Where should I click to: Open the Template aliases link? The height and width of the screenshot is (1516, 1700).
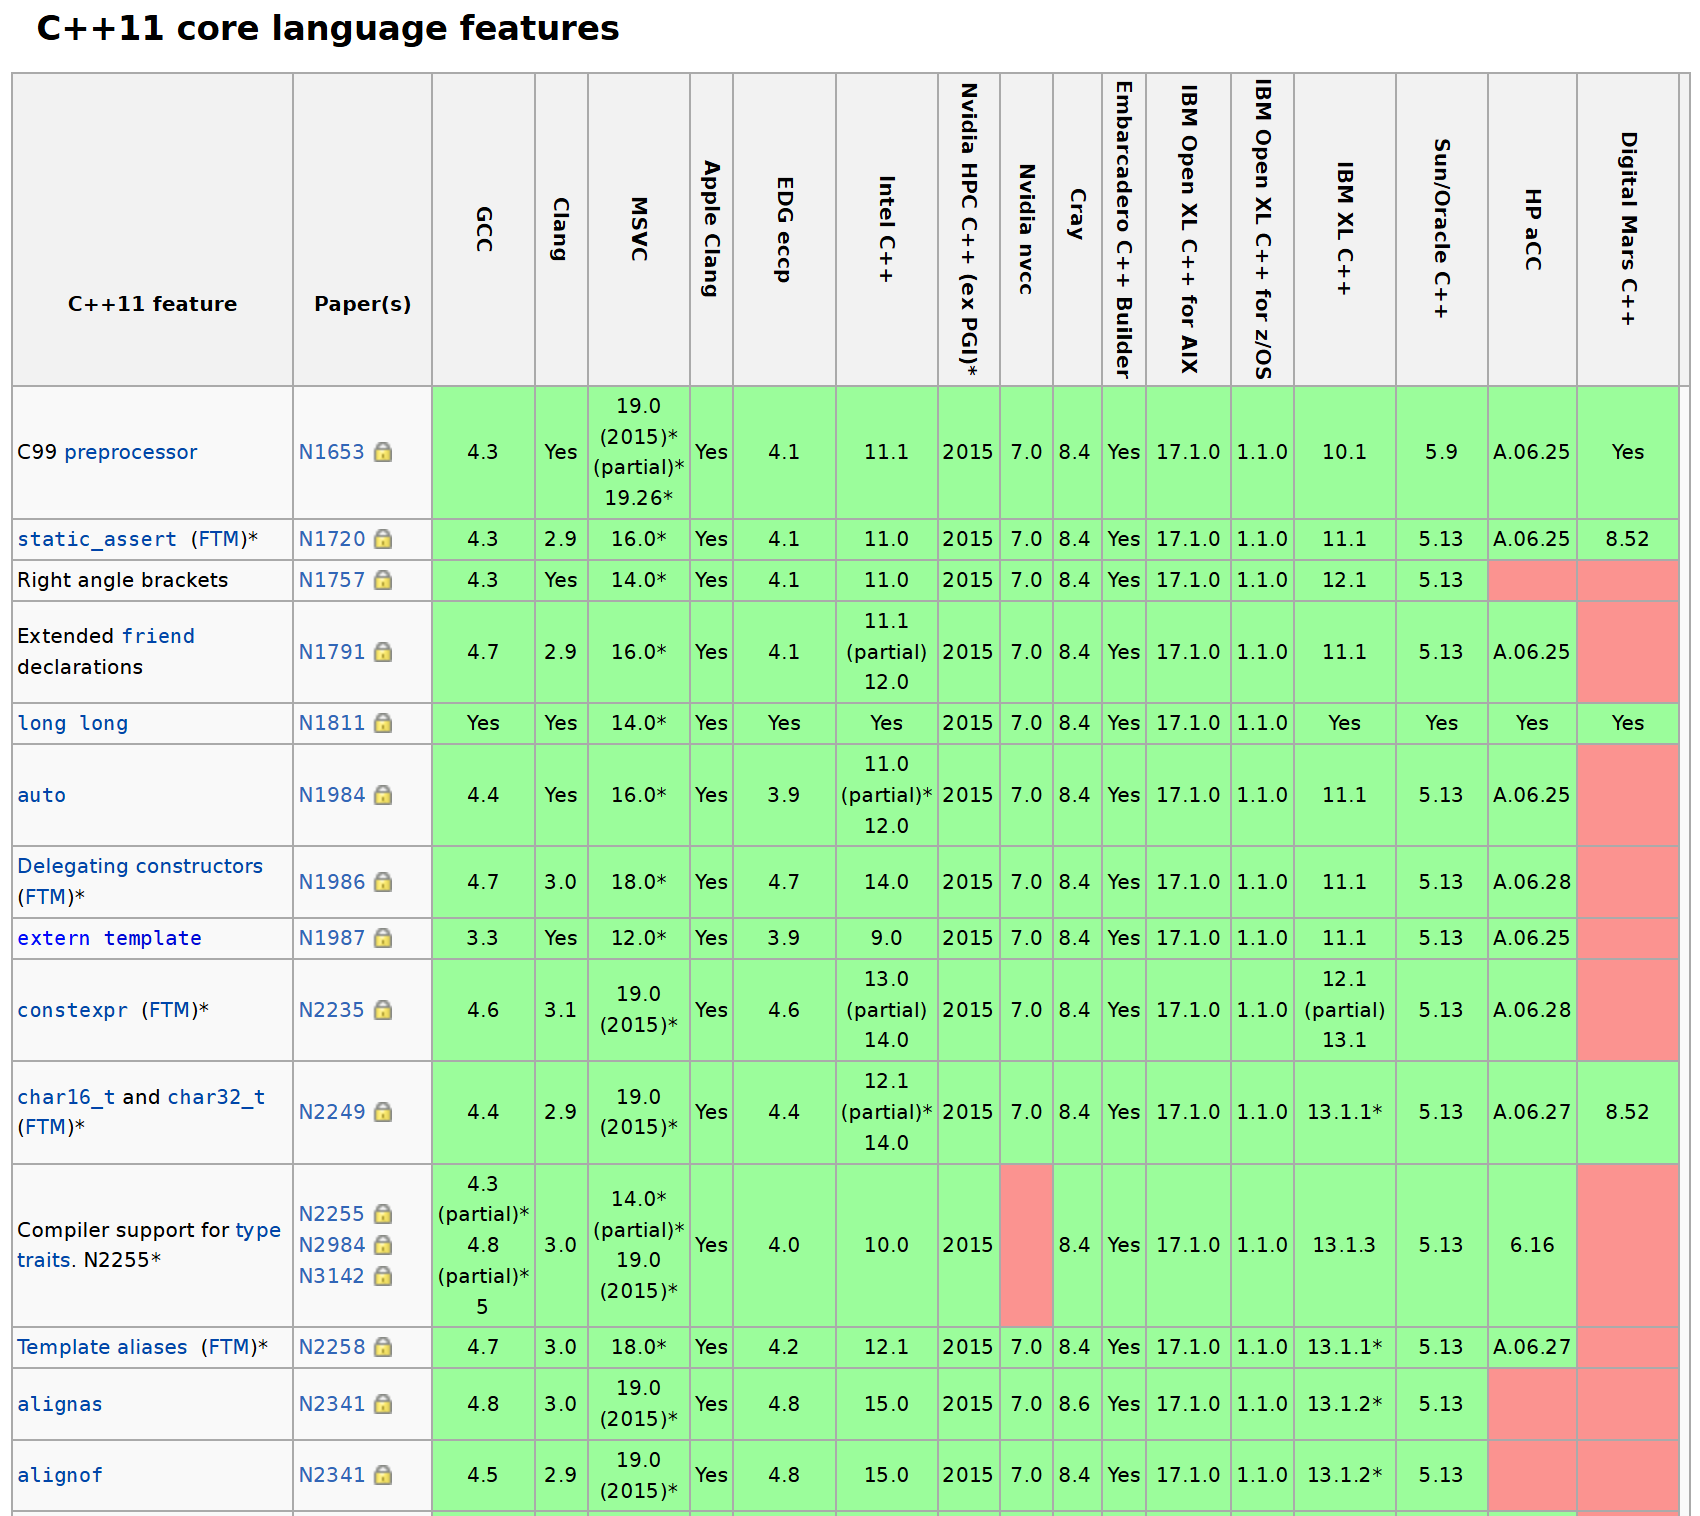coord(102,1347)
